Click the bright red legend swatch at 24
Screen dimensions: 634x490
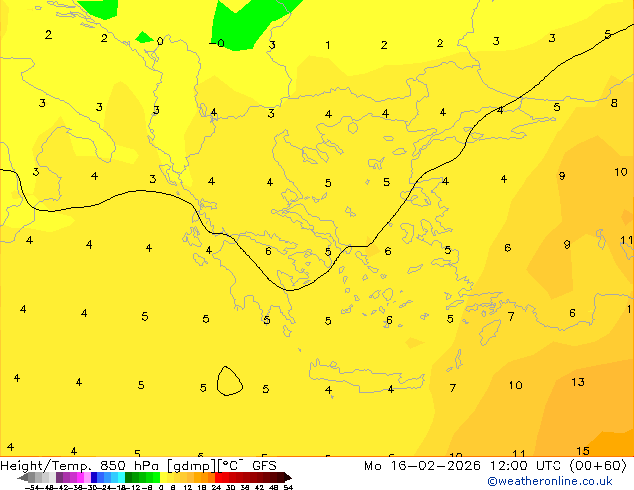[218, 477]
